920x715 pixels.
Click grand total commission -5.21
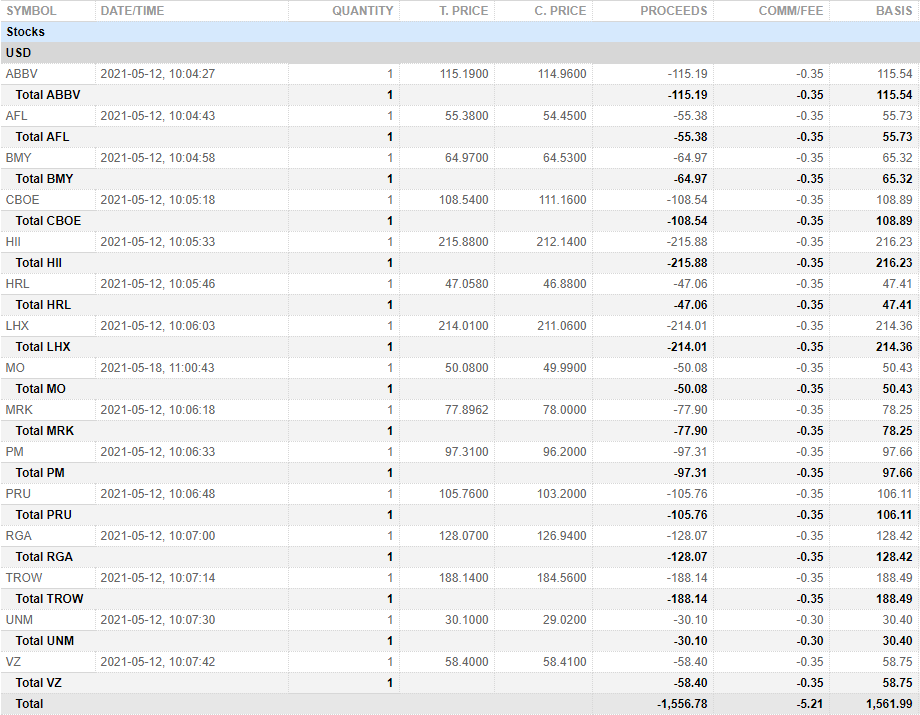tap(810, 704)
